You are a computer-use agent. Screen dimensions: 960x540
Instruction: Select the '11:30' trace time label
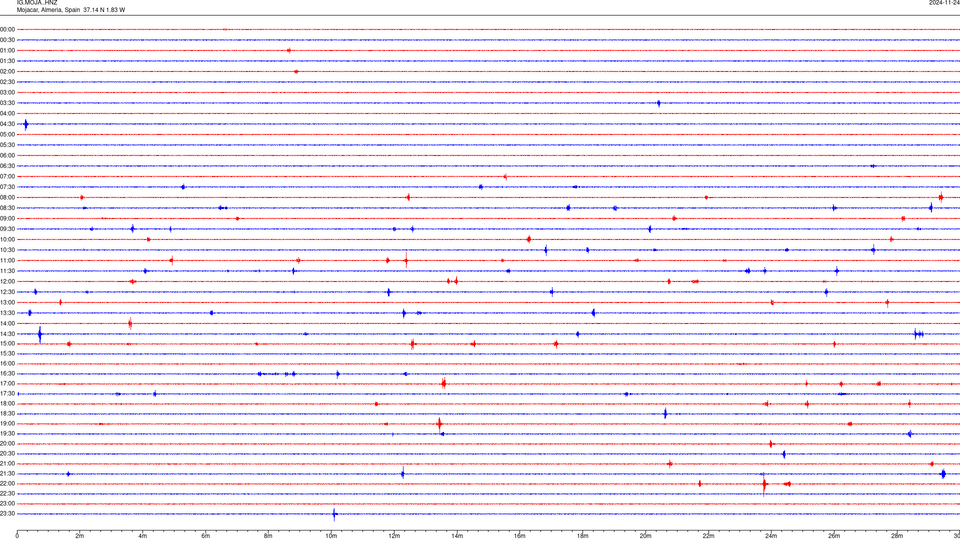point(7,271)
